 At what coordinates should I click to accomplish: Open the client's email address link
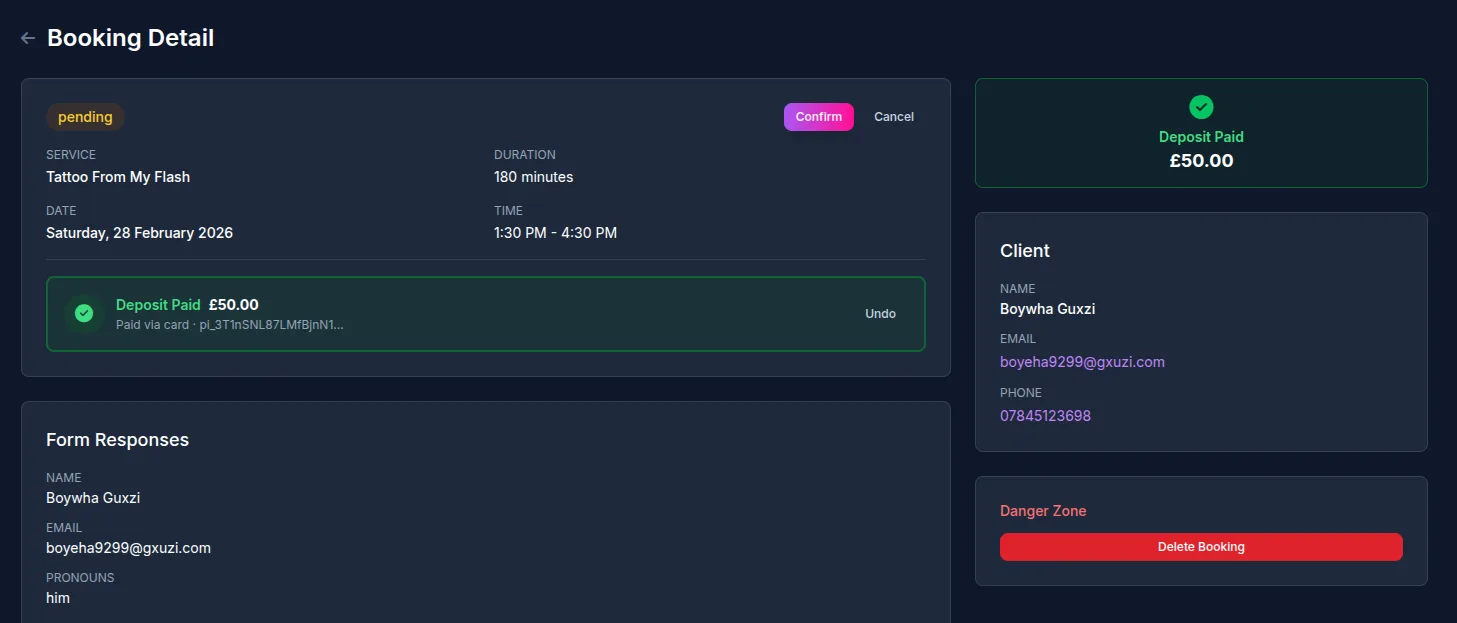point(1082,362)
